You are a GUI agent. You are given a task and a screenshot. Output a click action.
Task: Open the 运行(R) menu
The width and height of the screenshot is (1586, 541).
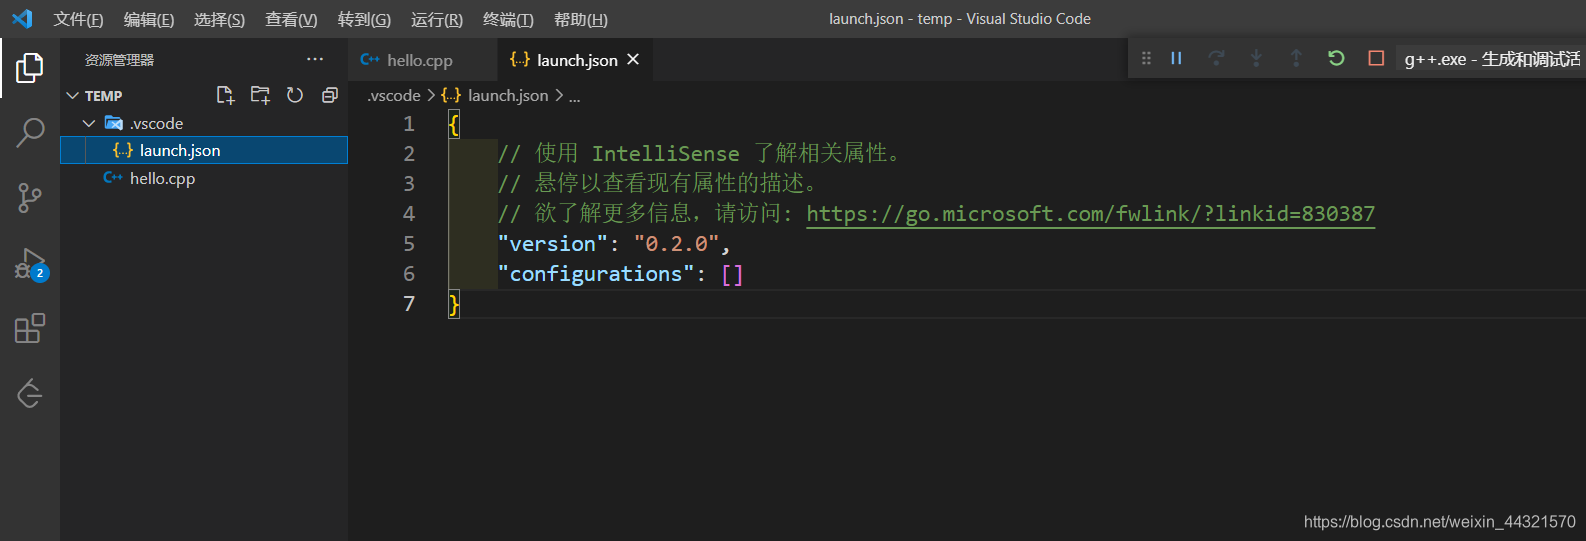(x=437, y=19)
